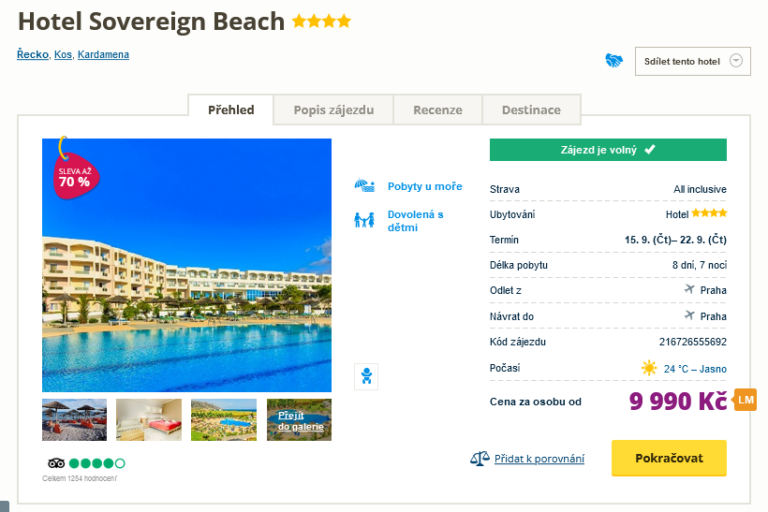The image size is (768, 512).
Task: Open the hotel room thumbnail
Action: pyautogui.click(x=149, y=420)
